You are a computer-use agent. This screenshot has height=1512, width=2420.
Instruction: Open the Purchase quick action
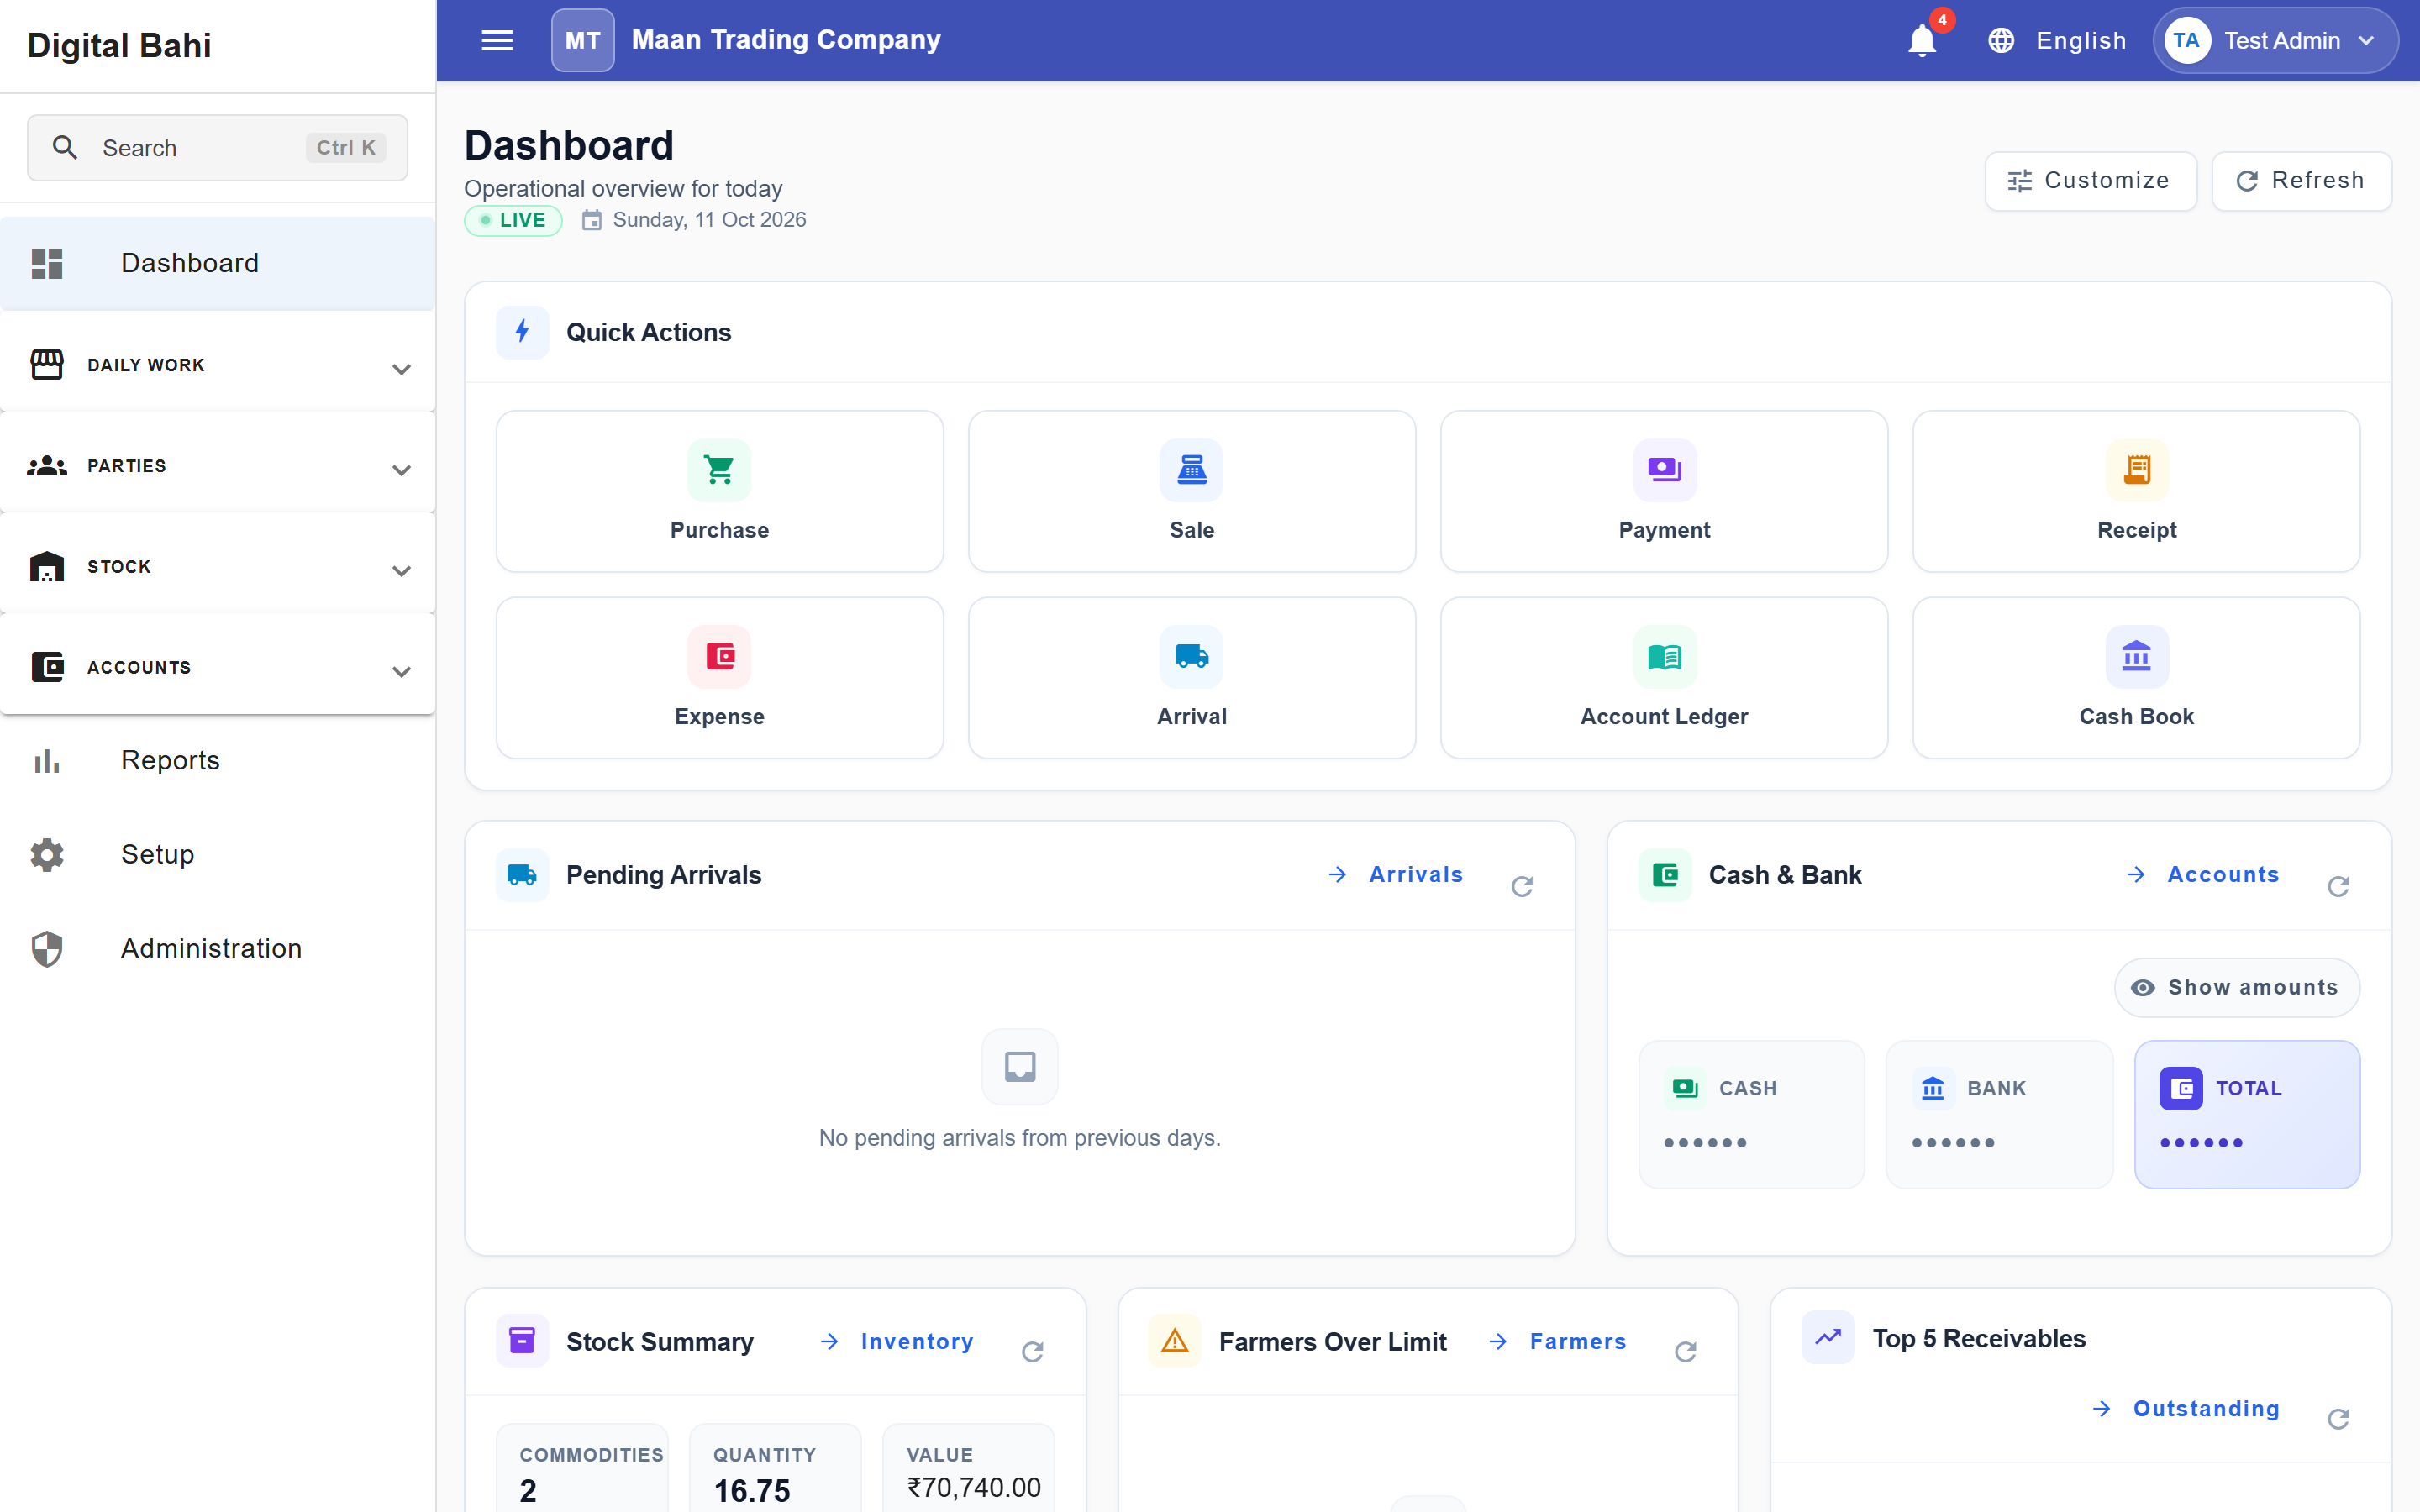tap(720, 491)
